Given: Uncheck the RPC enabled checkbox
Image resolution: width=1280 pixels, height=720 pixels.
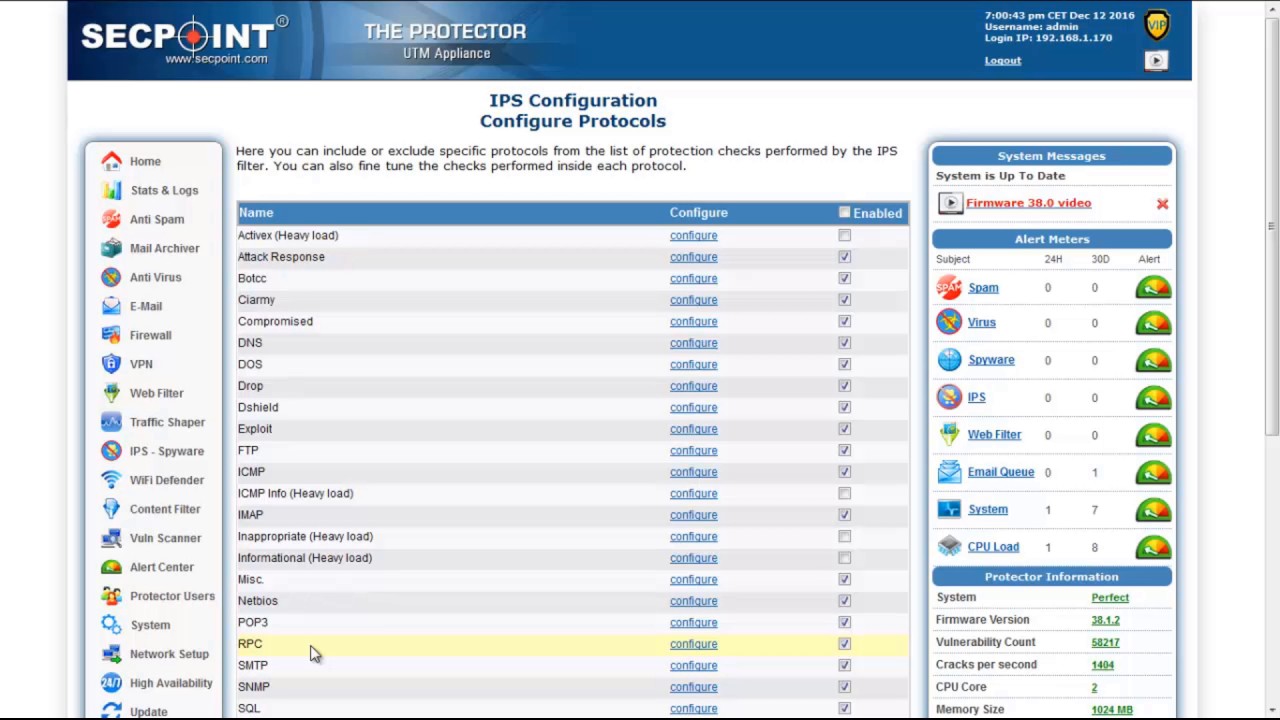Looking at the screenshot, I should 844,644.
